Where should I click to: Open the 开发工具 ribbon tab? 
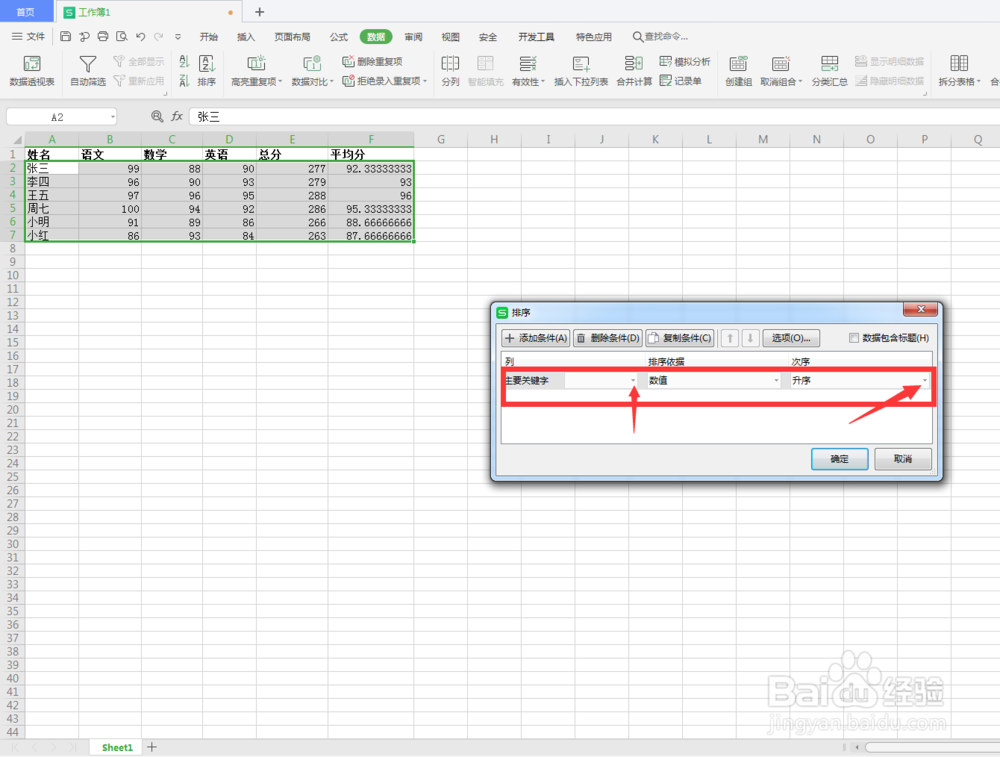(x=536, y=36)
